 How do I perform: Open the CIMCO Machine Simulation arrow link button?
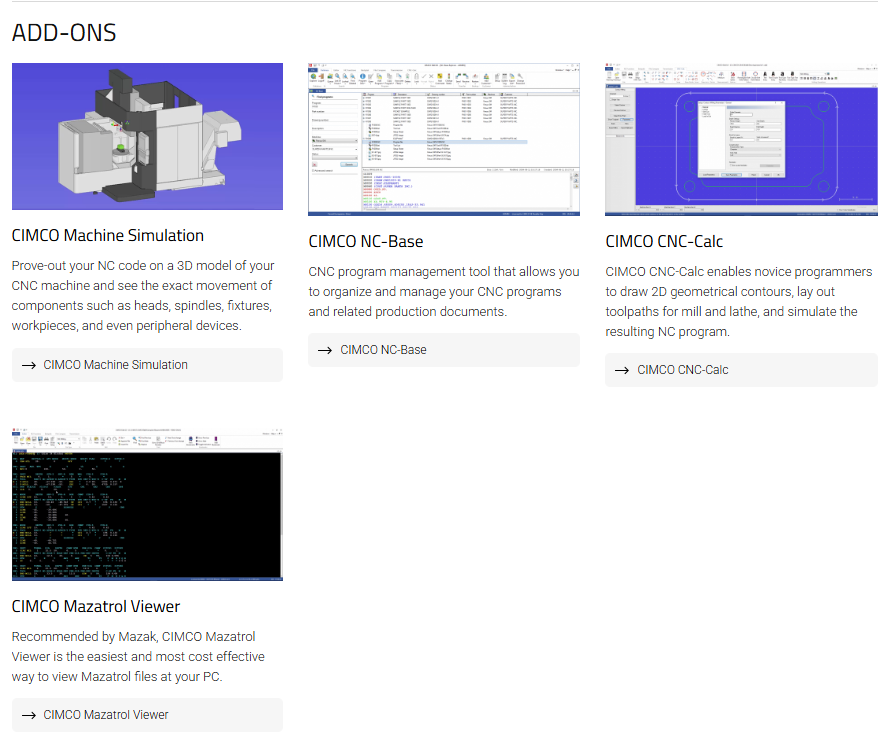pos(147,365)
